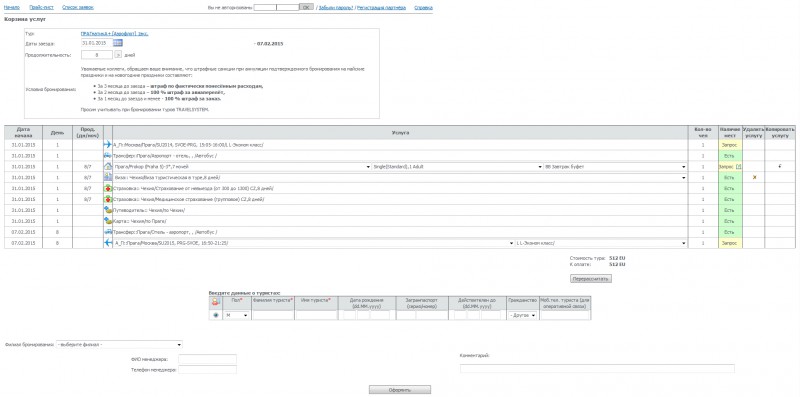Click the bus icon of Аэропорт - отель transfer
Viewport: 800px width, 397px height.
pyautogui.click(x=108, y=156)
